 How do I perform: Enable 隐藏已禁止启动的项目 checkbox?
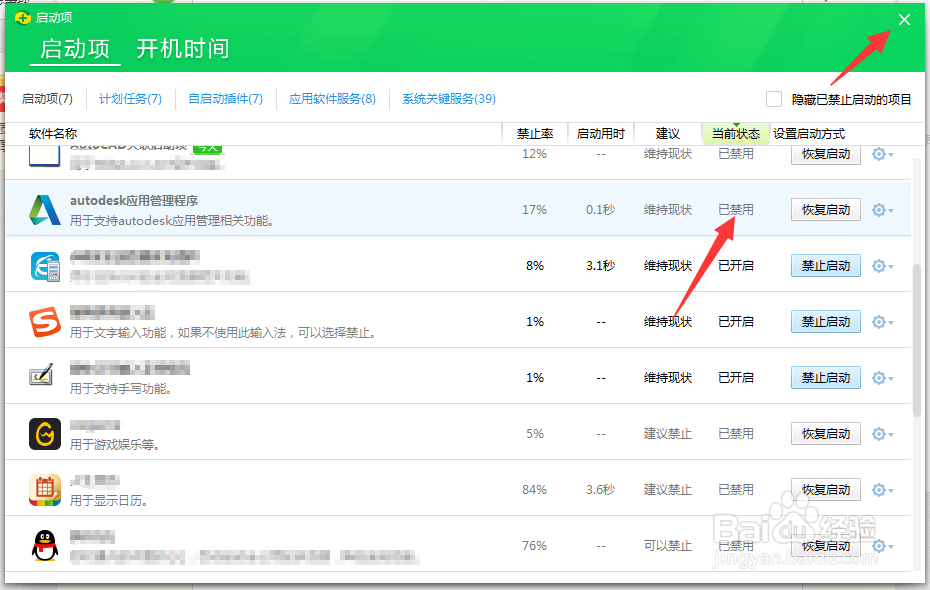pyautogui.click(x=773, y=99)
